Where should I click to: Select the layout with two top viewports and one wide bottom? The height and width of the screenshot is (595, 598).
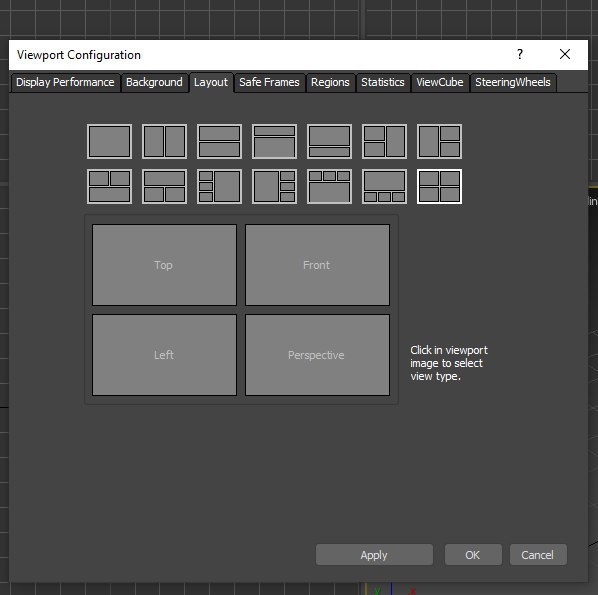pos(109,187)
